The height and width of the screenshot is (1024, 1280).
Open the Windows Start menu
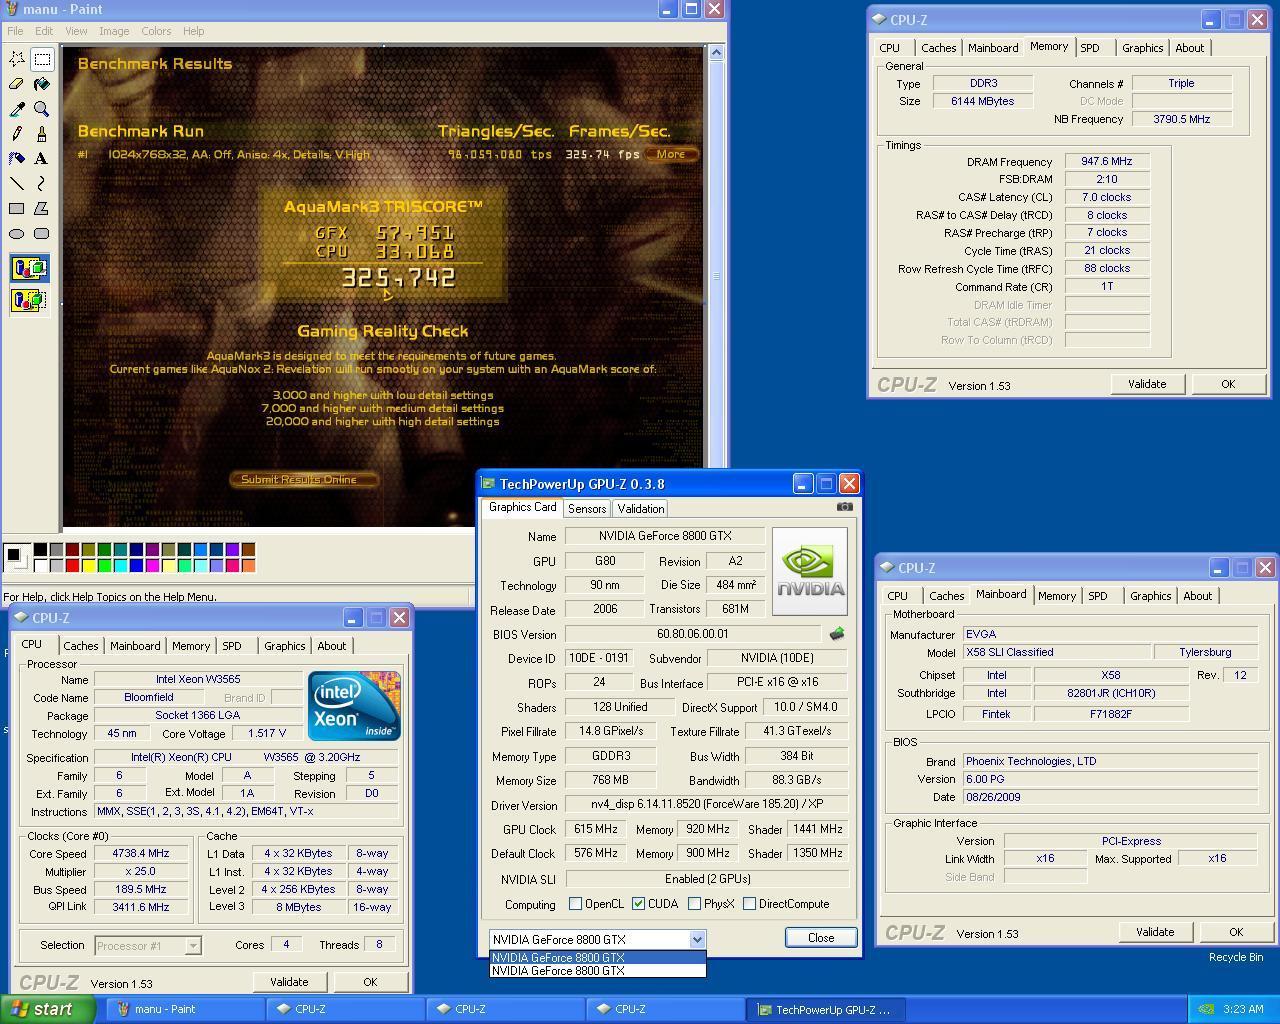tap(48, 1009)
